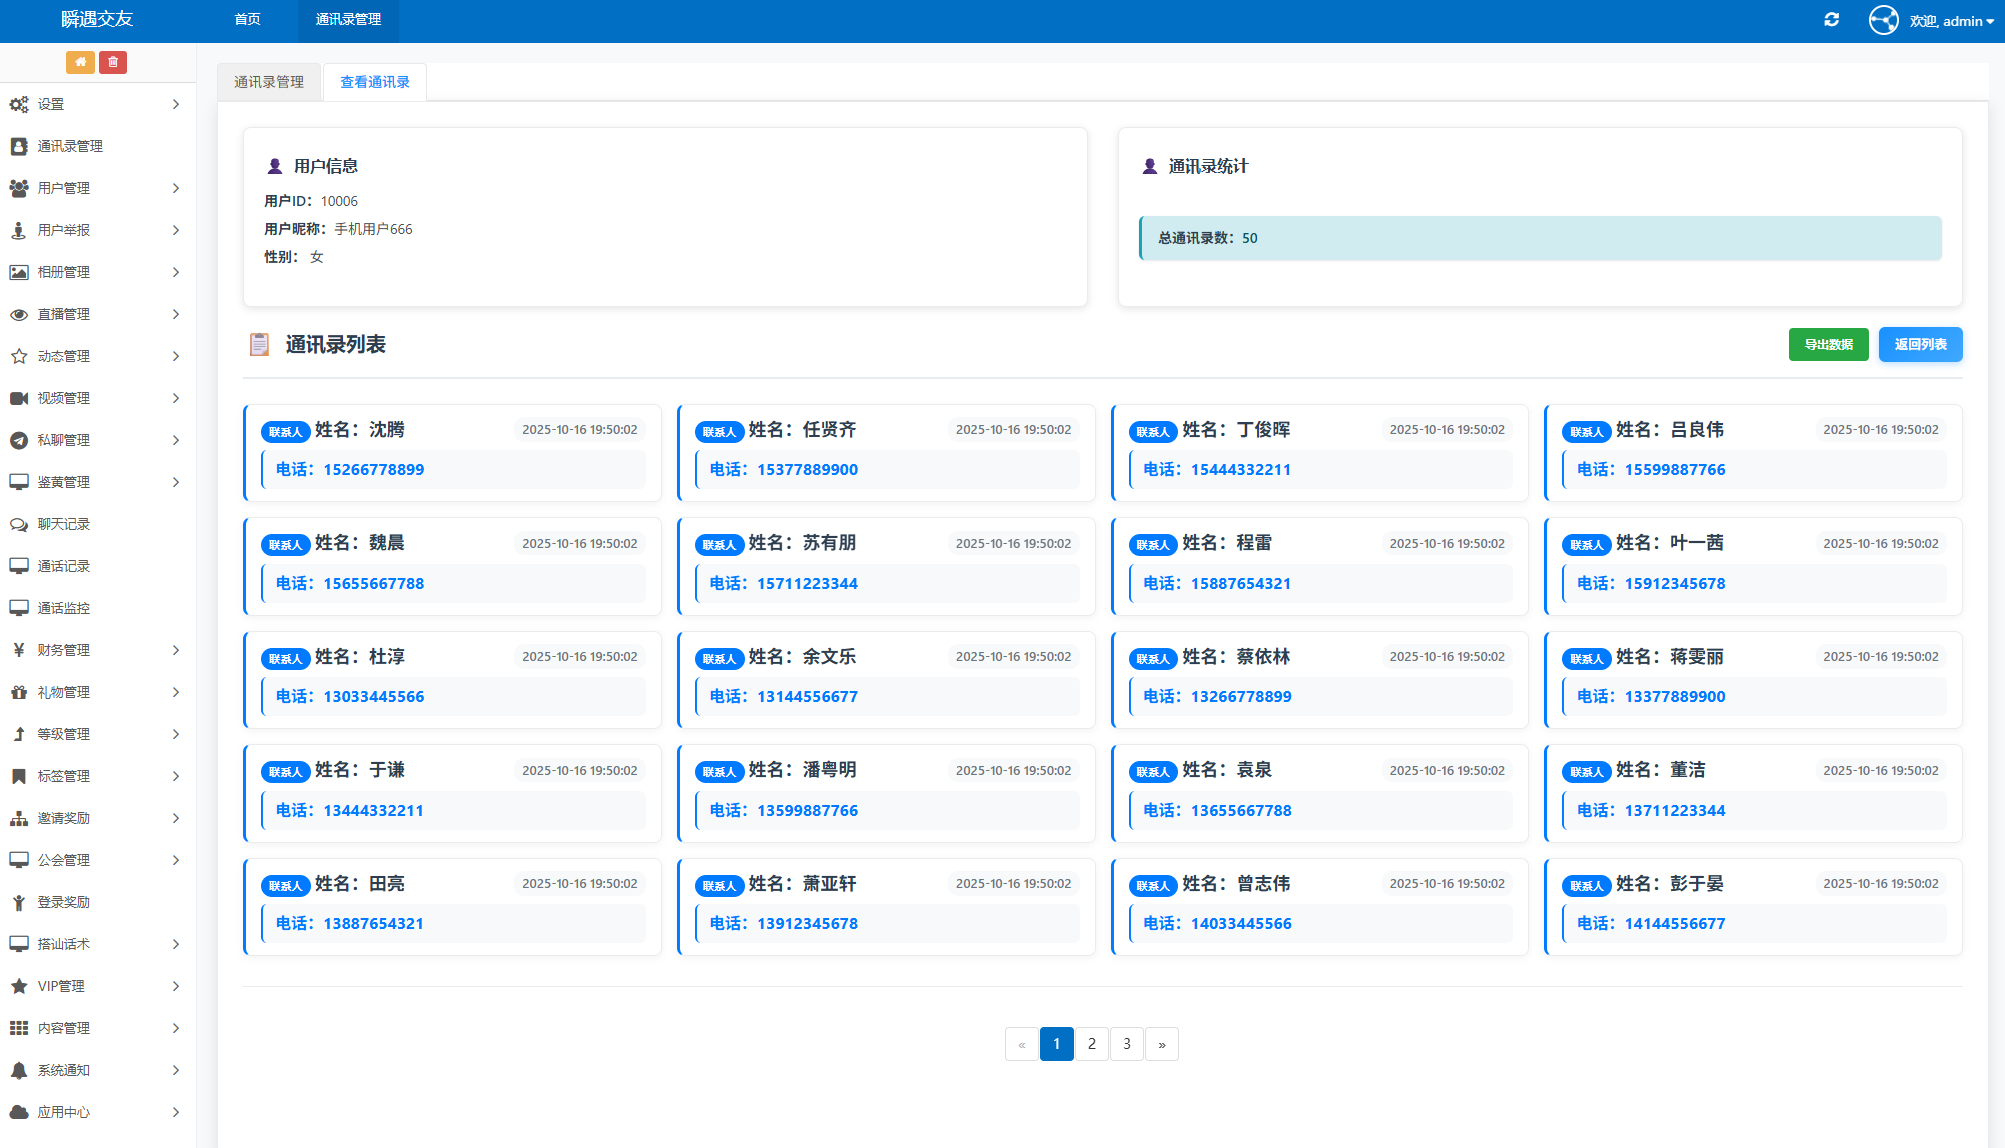Click the admin avatar icon
This screenshot has height=1148, width=2005.
click(1883, 20)
